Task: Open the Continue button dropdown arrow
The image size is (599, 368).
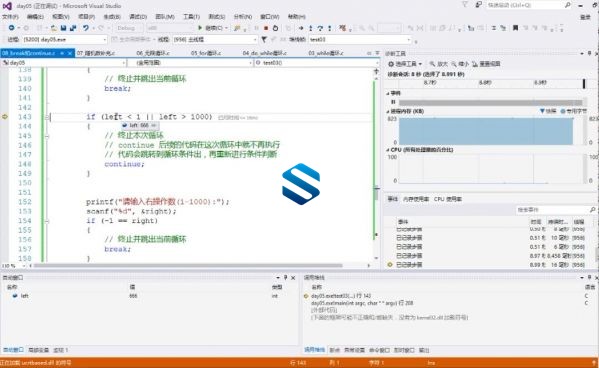Action: [x=226, y=28]
